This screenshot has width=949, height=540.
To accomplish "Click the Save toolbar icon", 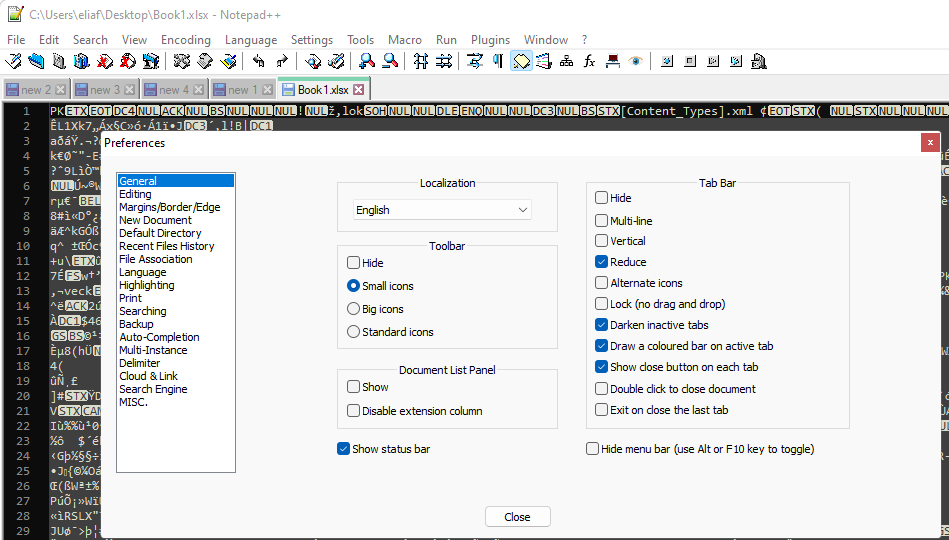I will pyautogui.click(x=59, y=61).
